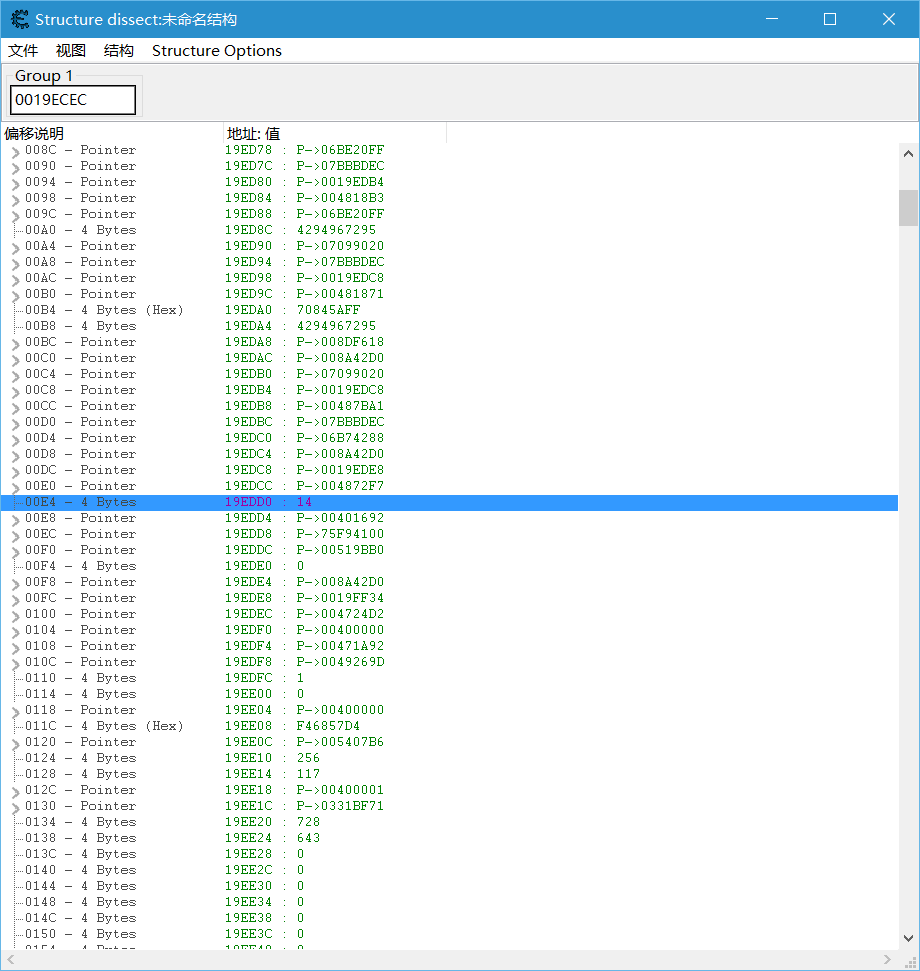Click the Group 1 address field 0019ECEC
The width and height of the screenshot is (920, 971).
point(73,100)
